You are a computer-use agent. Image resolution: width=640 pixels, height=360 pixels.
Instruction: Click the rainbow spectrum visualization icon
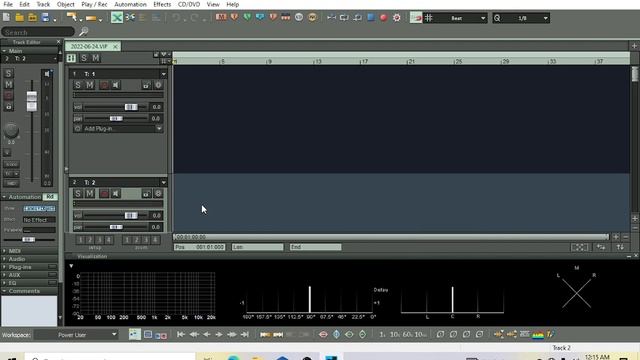tap(538, 335)
